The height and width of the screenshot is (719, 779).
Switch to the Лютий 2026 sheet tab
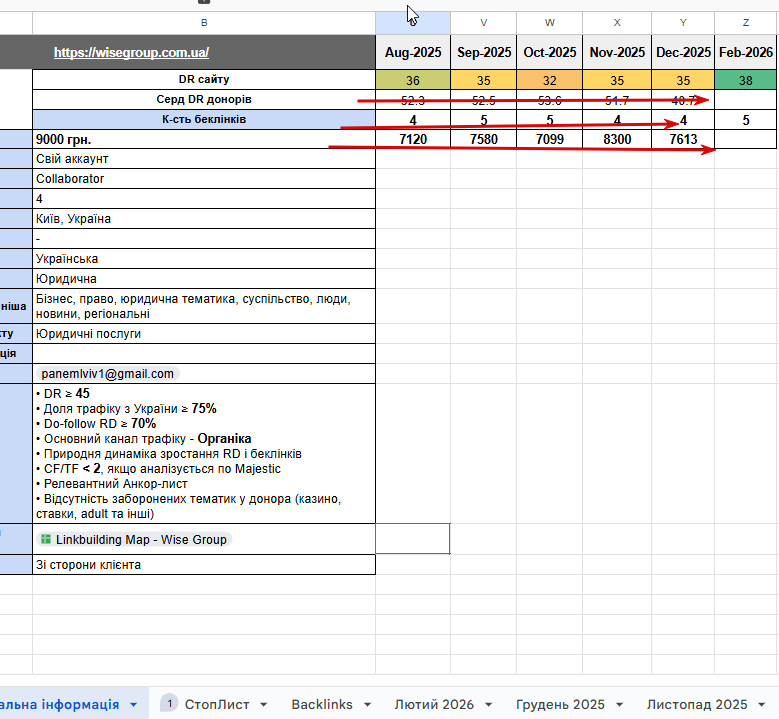(x=434, y=704)
